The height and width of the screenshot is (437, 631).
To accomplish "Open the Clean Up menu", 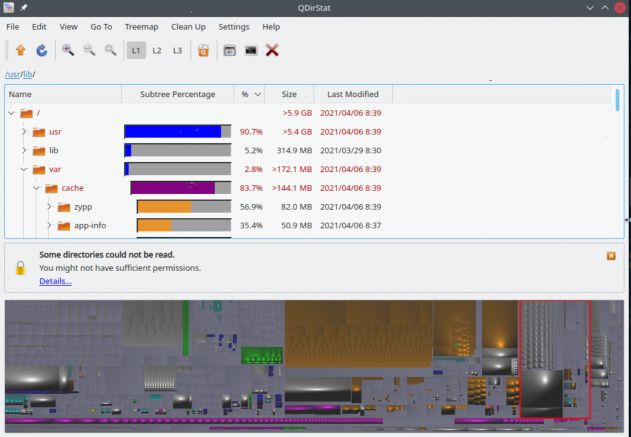I will [x=188, y=27].
